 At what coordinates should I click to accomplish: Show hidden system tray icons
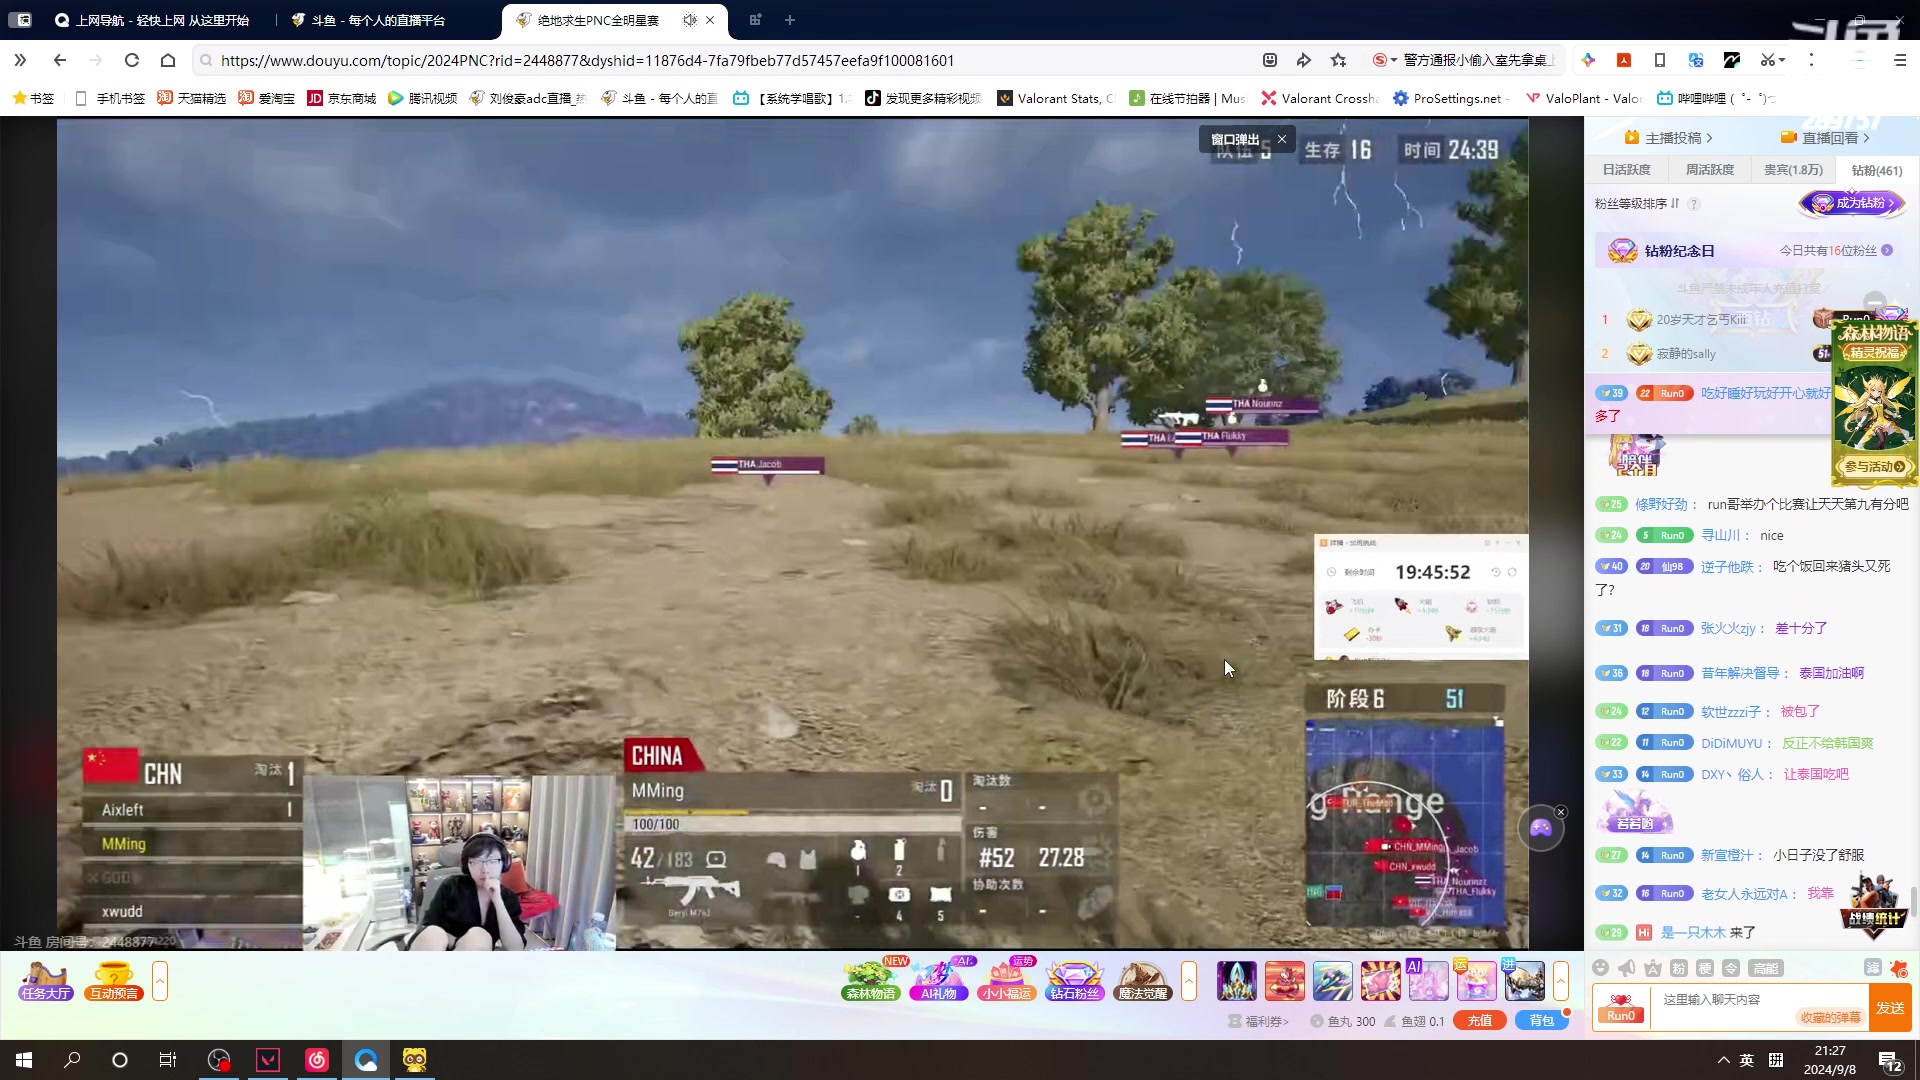coord(1723,1060)
